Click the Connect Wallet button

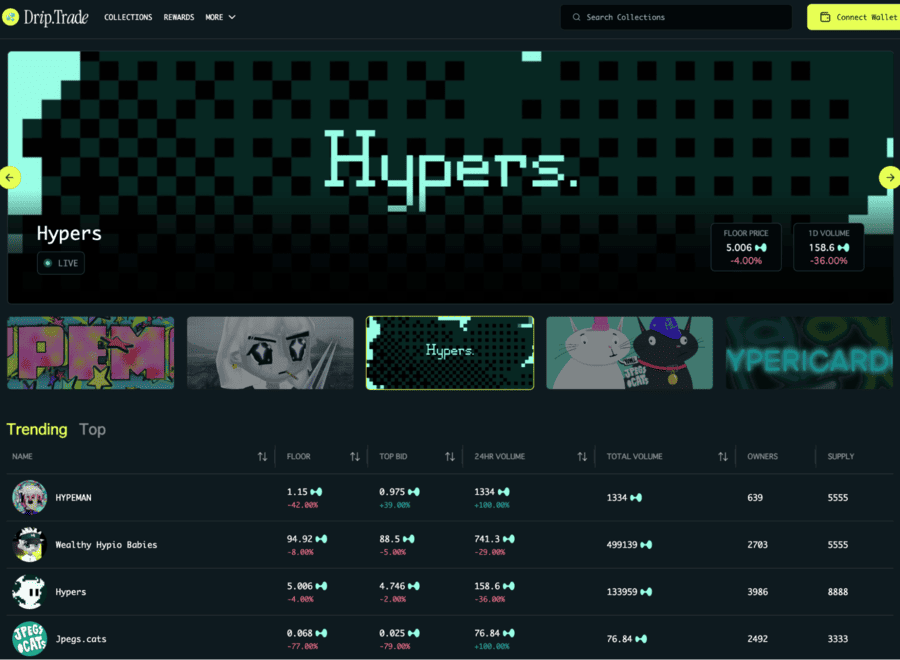click(854, 17)
